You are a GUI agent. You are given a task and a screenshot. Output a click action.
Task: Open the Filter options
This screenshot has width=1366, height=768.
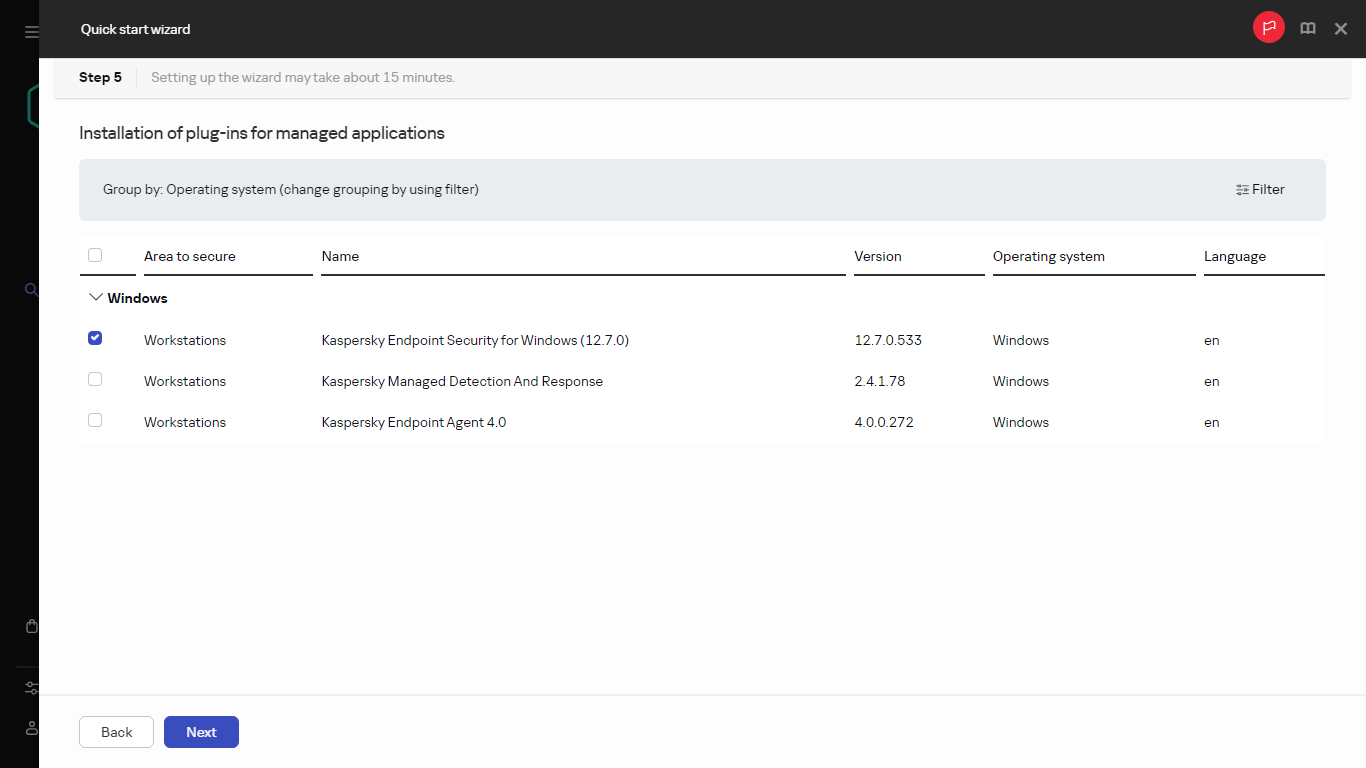[1260, 189]
